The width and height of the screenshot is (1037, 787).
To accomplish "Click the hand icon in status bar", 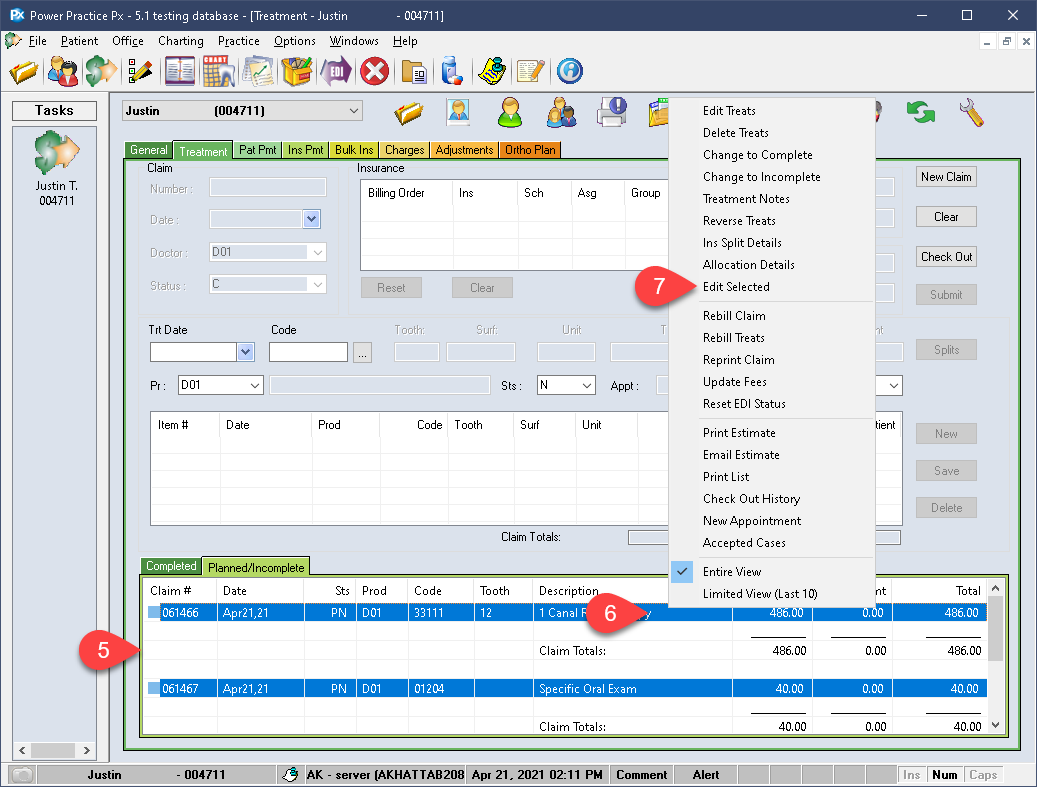I will point(290,774).
